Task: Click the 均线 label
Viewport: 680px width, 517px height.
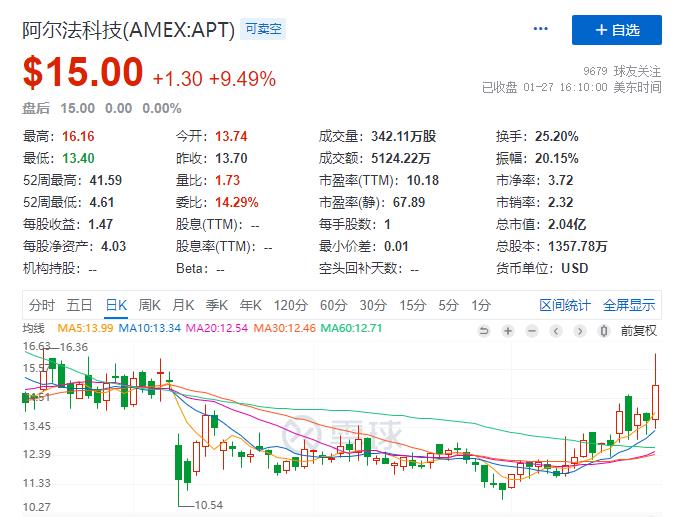Action: point(33,328)
